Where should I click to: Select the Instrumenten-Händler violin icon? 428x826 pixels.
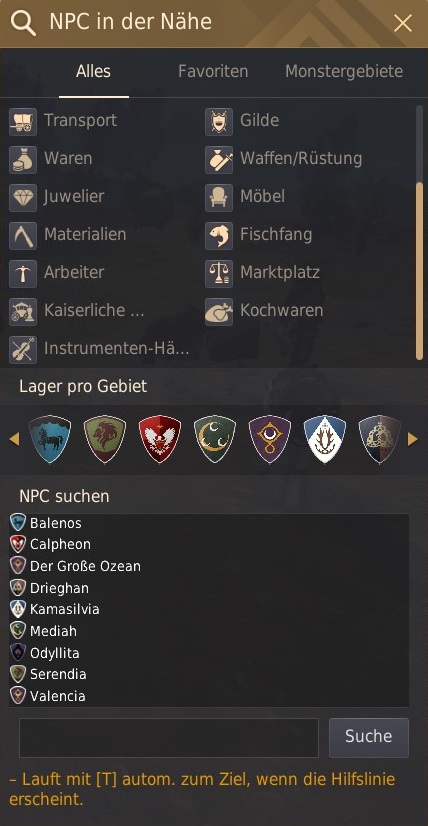pyautogui.click(x=23, y=349)
